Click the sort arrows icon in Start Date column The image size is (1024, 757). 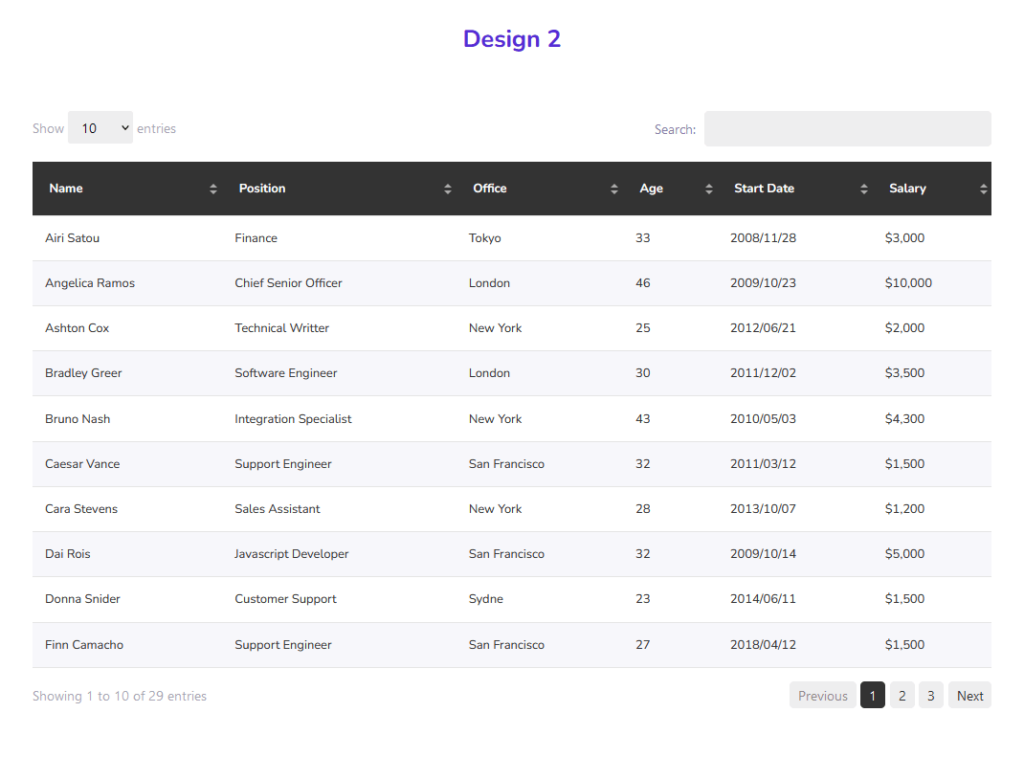coord(863,189)
